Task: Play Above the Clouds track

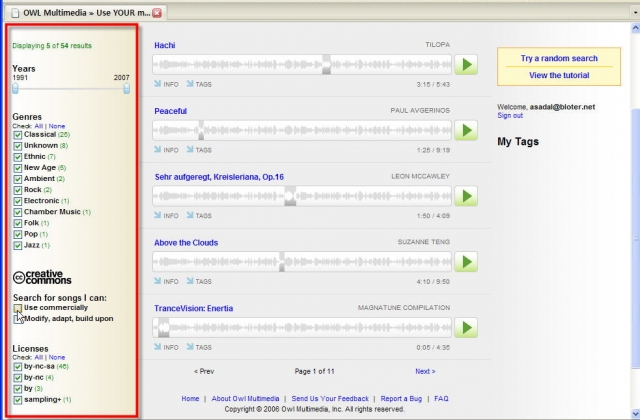Action: tap(466, 262)
